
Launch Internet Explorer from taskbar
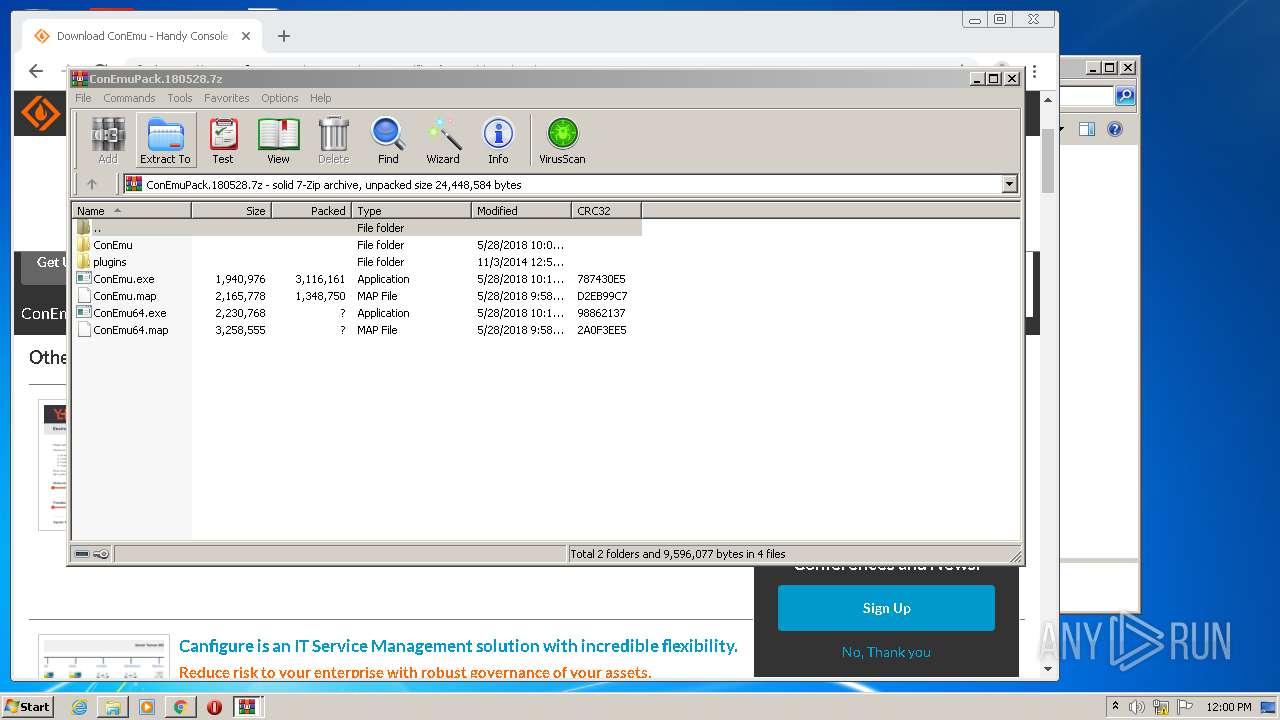[x=79, y=707]
